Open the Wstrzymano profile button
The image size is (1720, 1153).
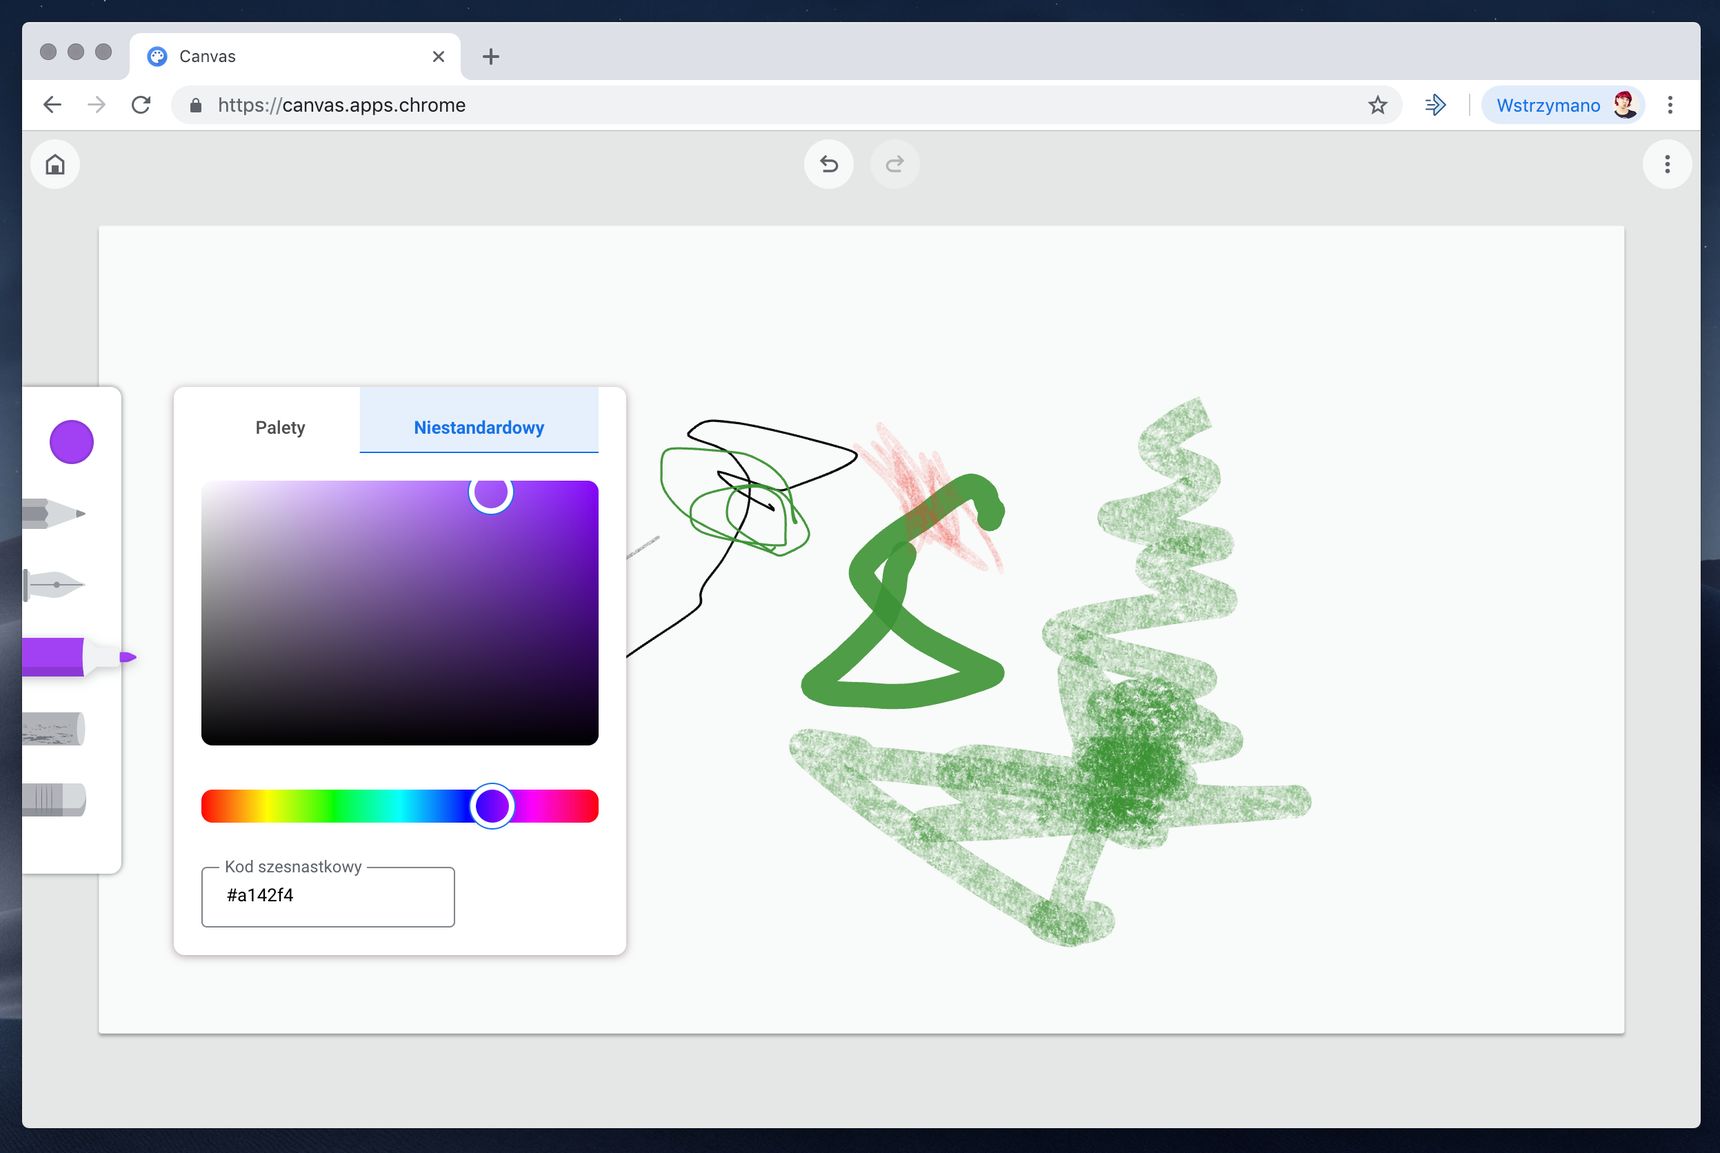click(x=1563, y=105)
